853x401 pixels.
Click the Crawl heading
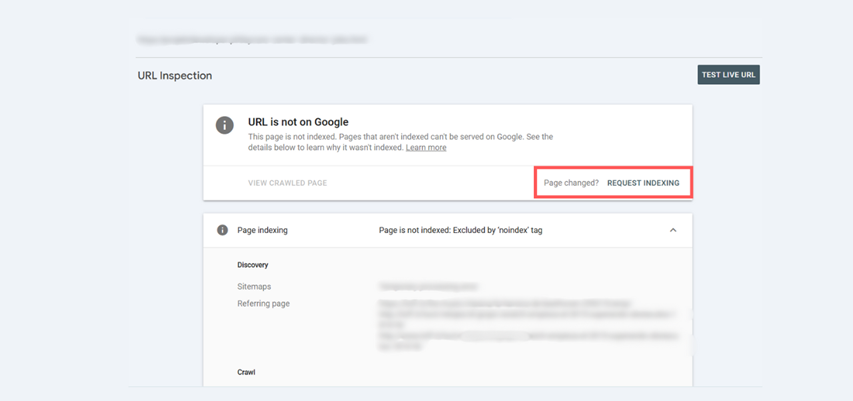tap(246, 373)
